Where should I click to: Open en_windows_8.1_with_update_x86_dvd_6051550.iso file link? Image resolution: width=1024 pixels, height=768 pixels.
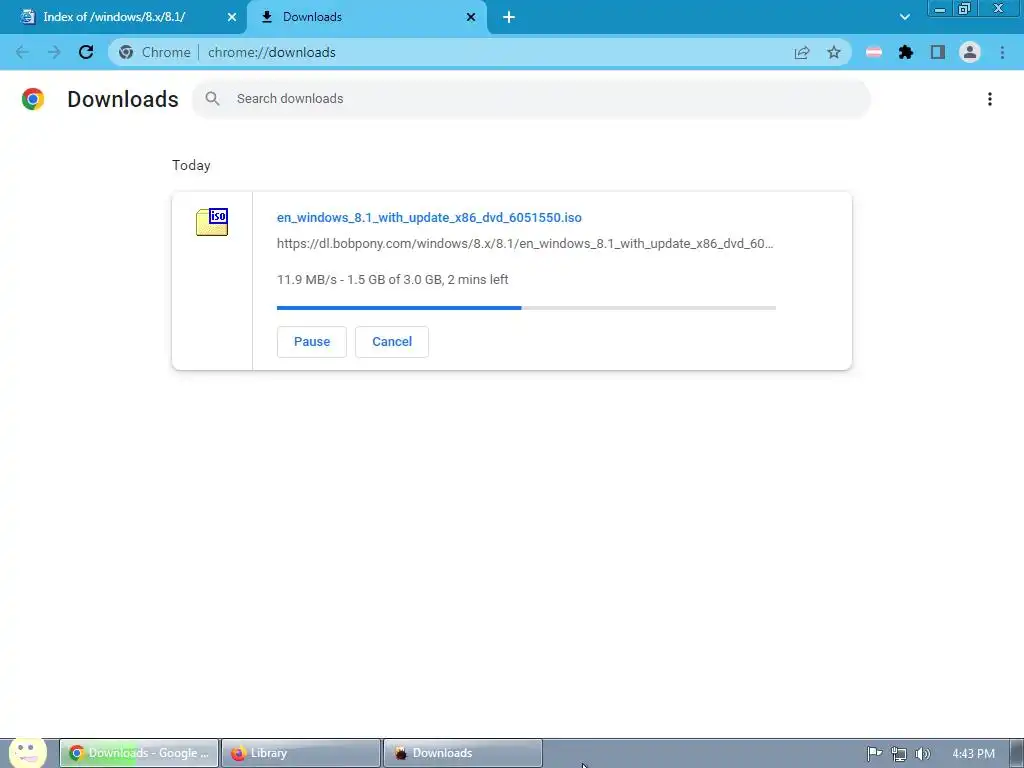click(x=429, y=217)
